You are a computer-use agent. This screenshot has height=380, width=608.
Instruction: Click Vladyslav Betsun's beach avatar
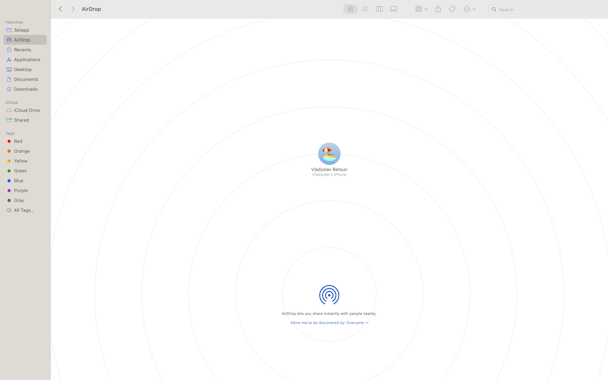point(329,154)
